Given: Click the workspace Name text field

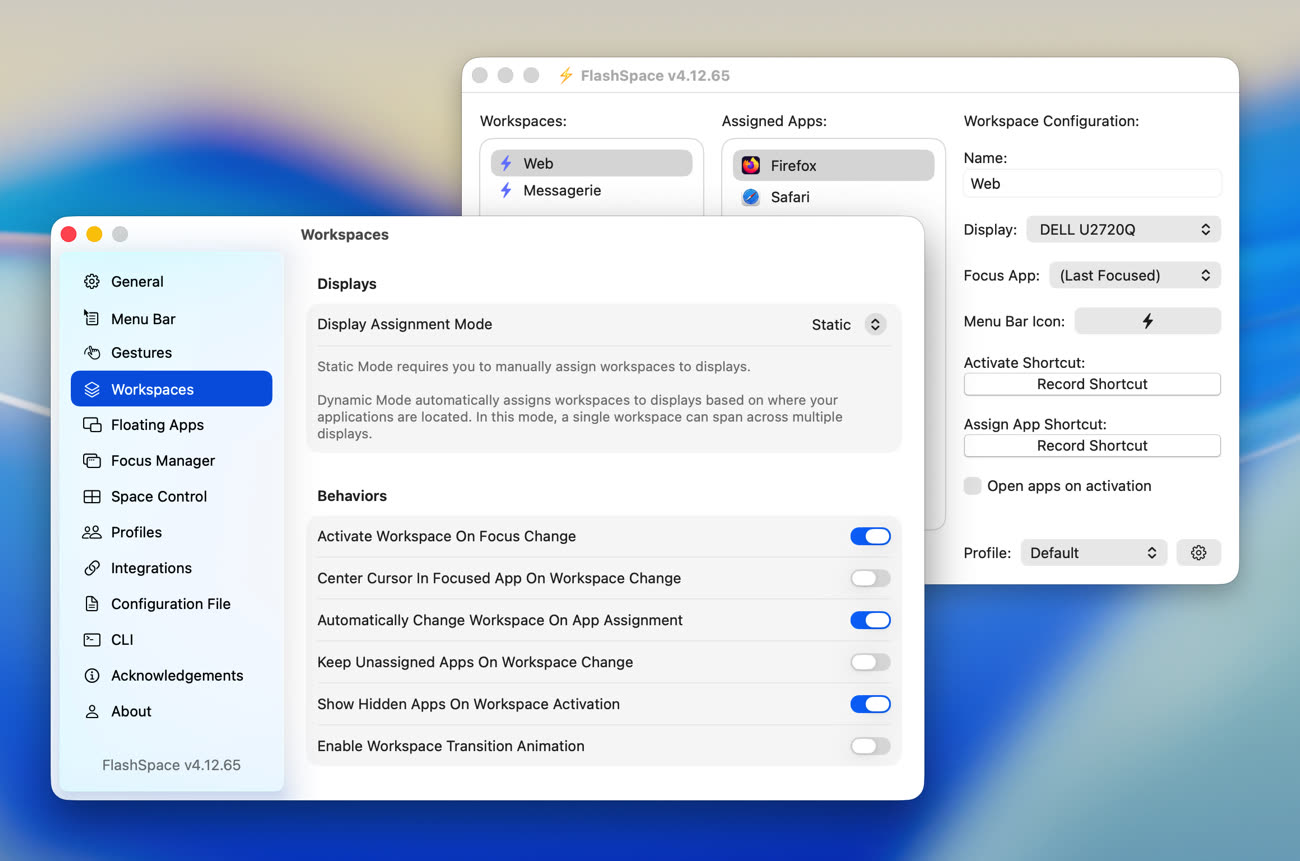Looking at the screenshot, I should pos(1092,184).
